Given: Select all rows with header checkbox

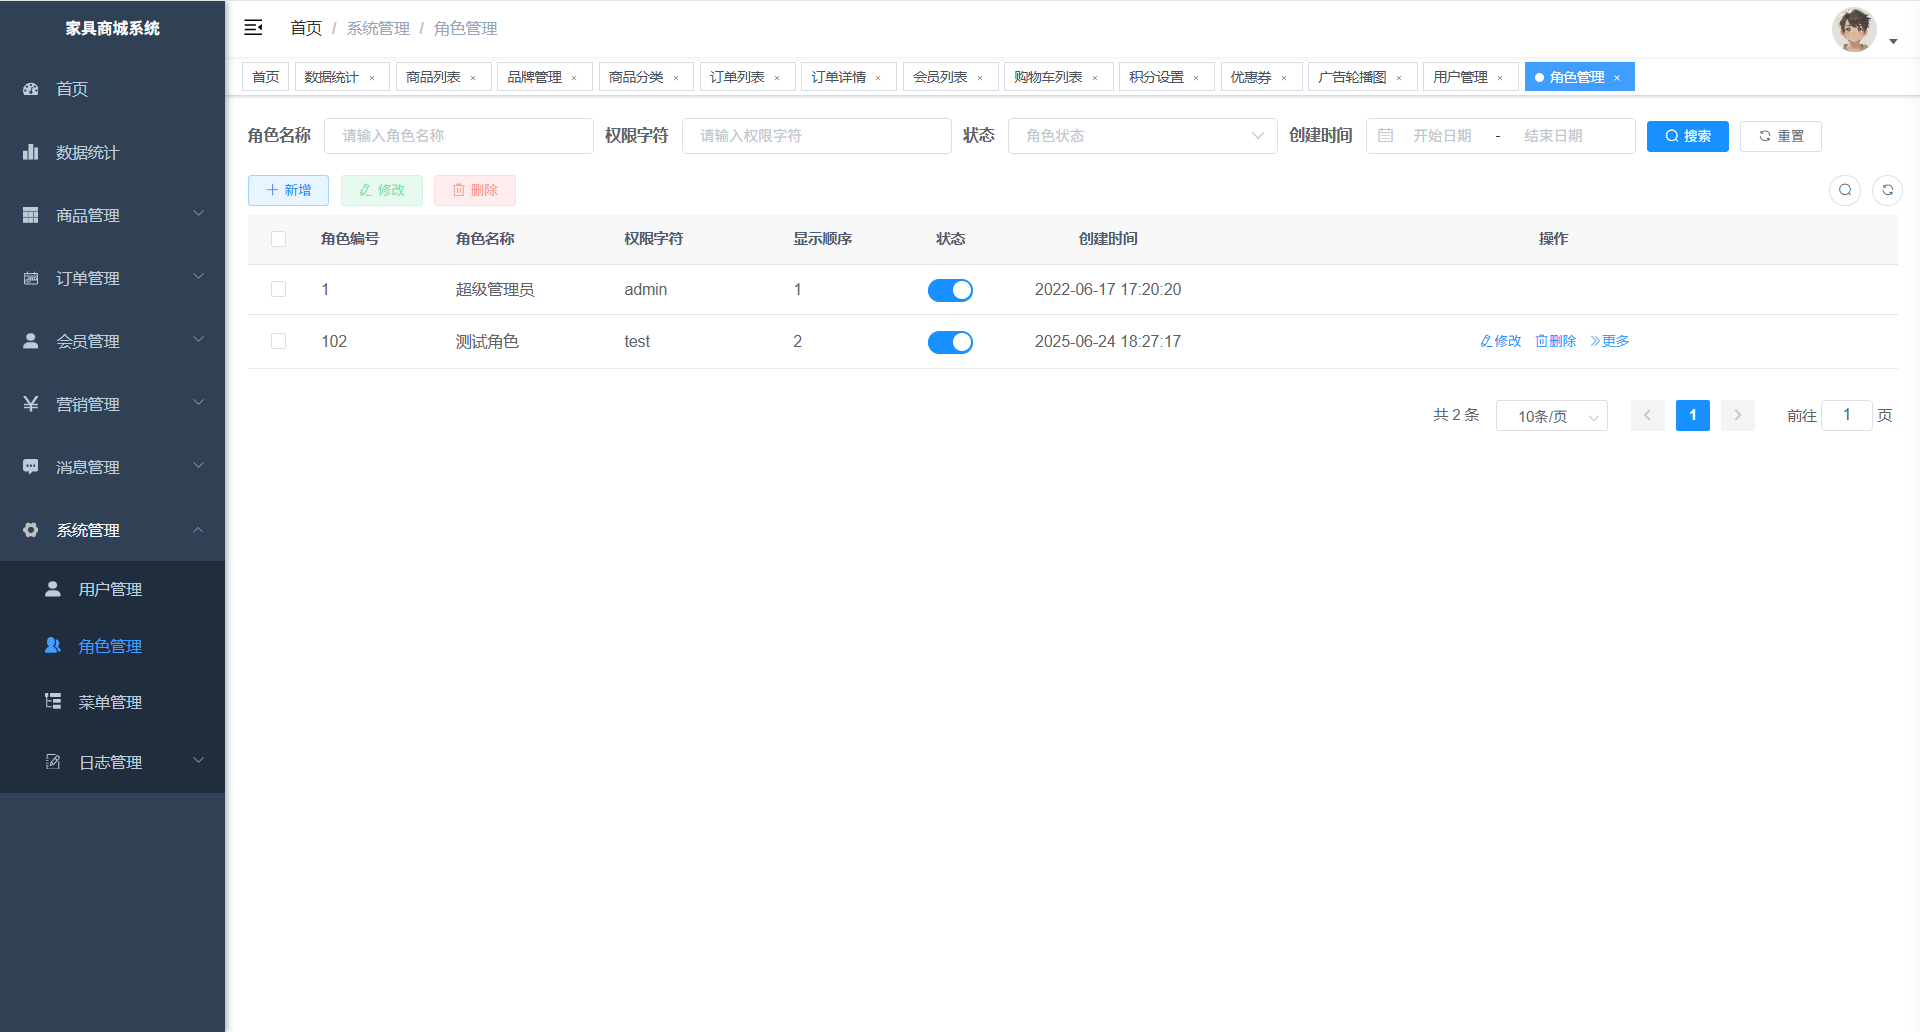Looking at the screenshot, I should (278, 239).
